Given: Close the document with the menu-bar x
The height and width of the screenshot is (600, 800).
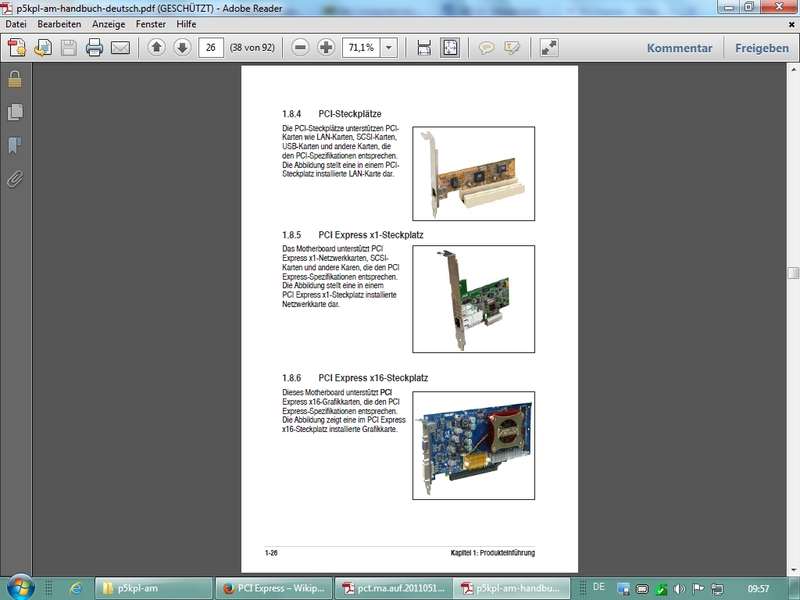Looking at the screenshot, I should tap(792, 24).
